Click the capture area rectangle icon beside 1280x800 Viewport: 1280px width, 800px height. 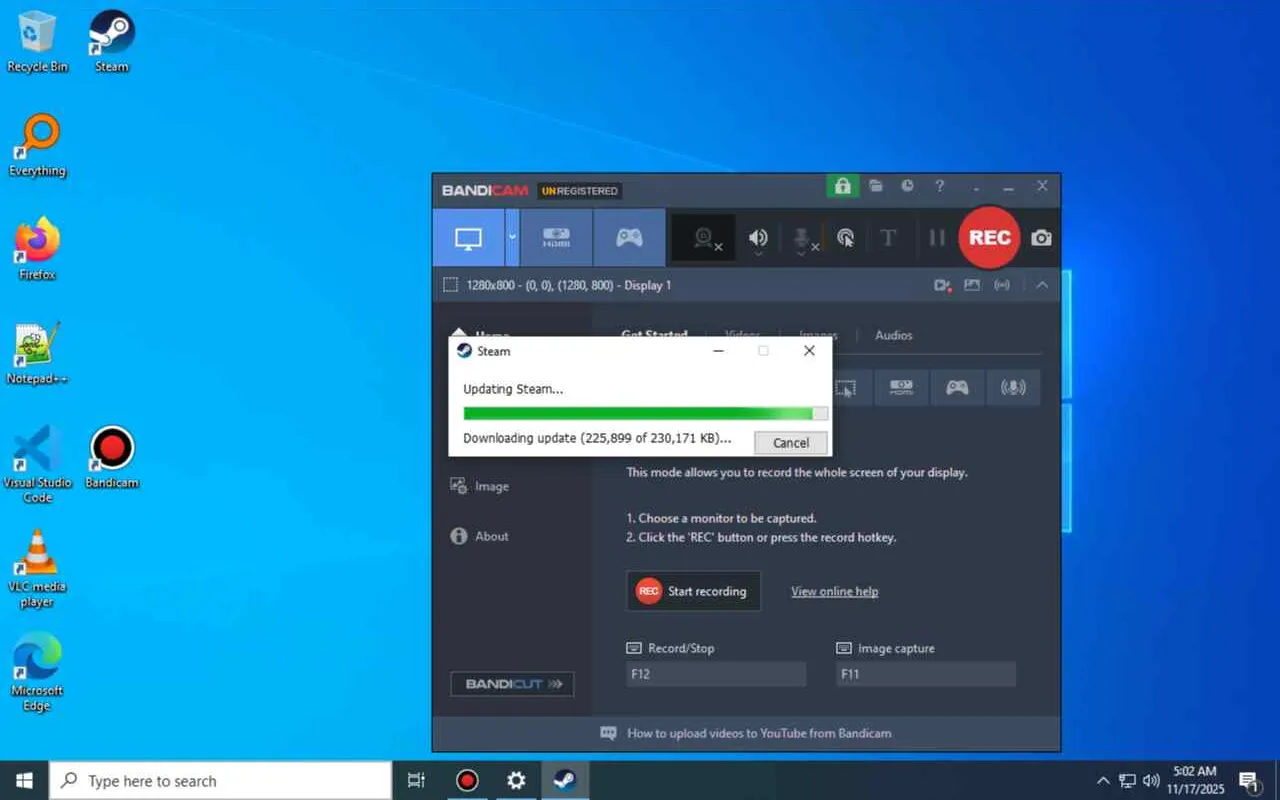(x=450, y=285)
